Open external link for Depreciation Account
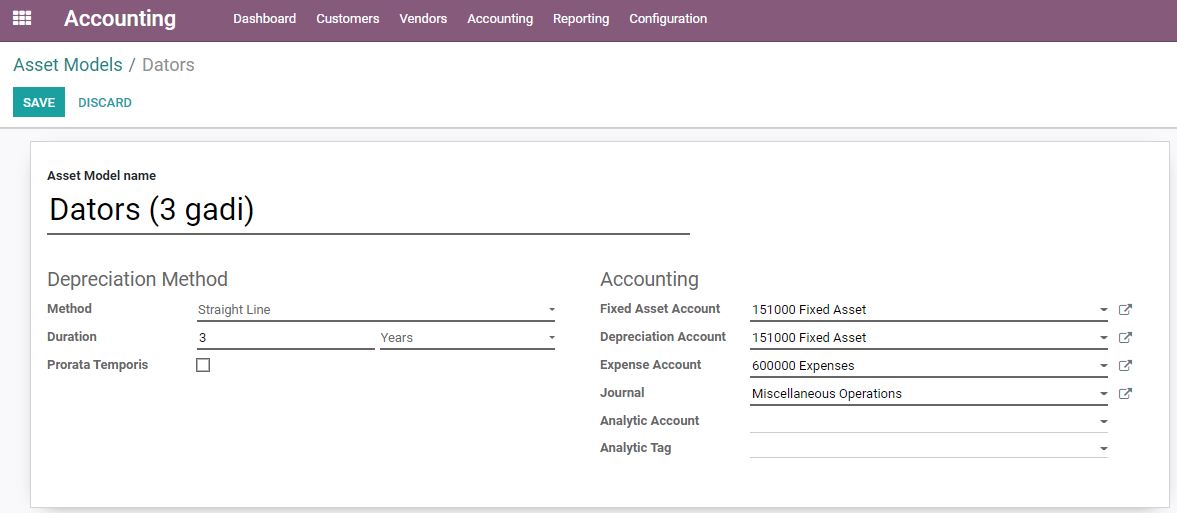The image size is (1177, 513). click(1125, 338)
